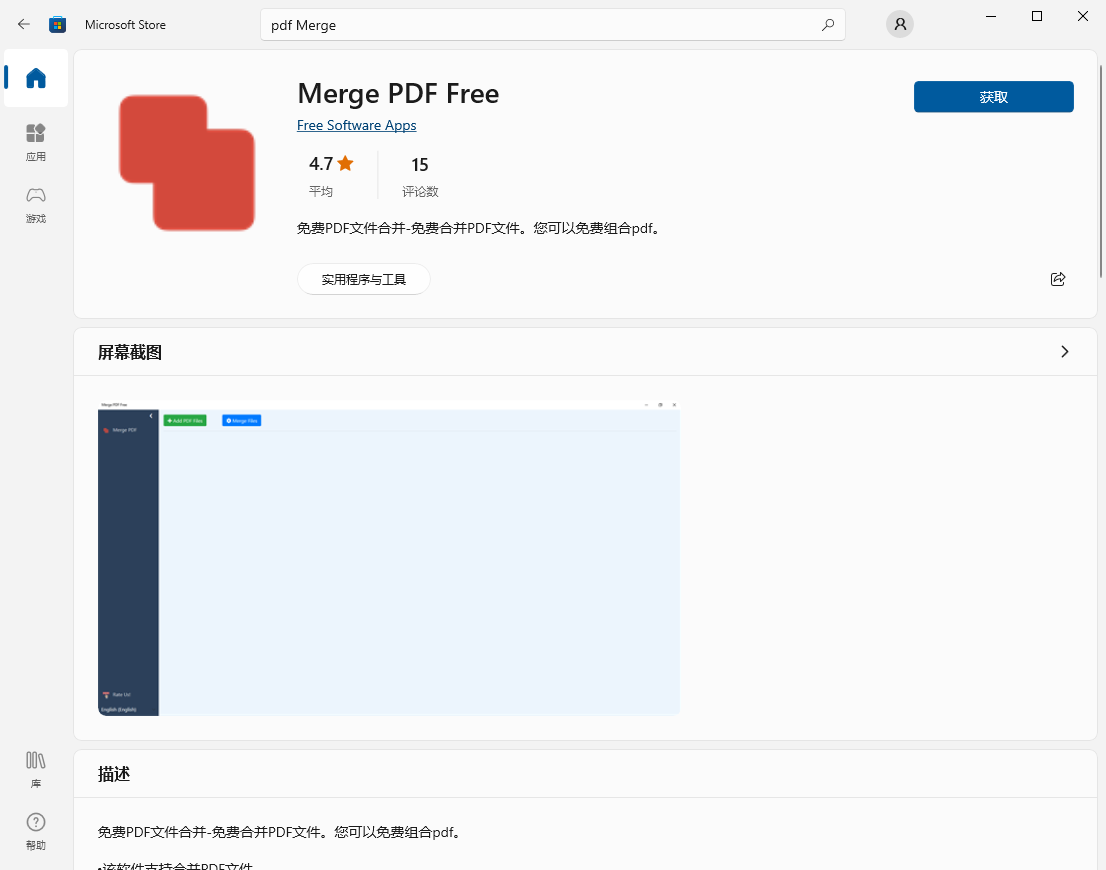
Task: Click the magnifier icon in search bar
Action: click(828, 24)
